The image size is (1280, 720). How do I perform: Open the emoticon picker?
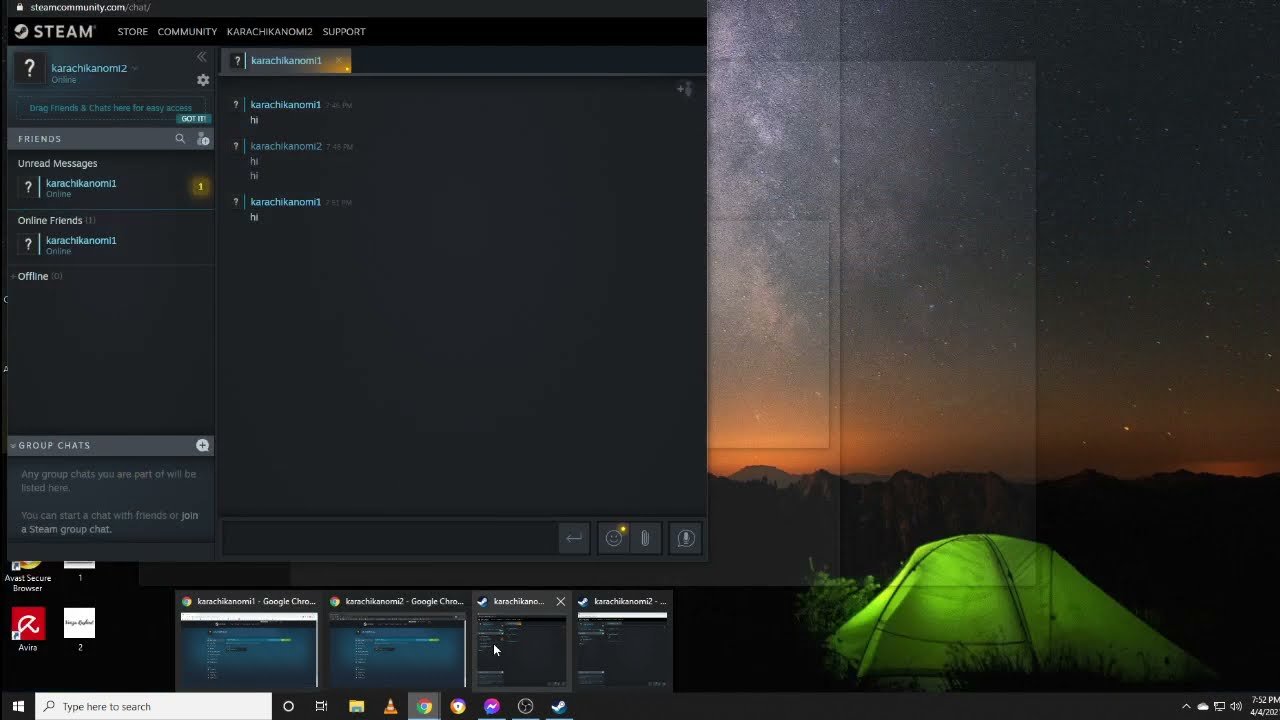pos(614,538)
